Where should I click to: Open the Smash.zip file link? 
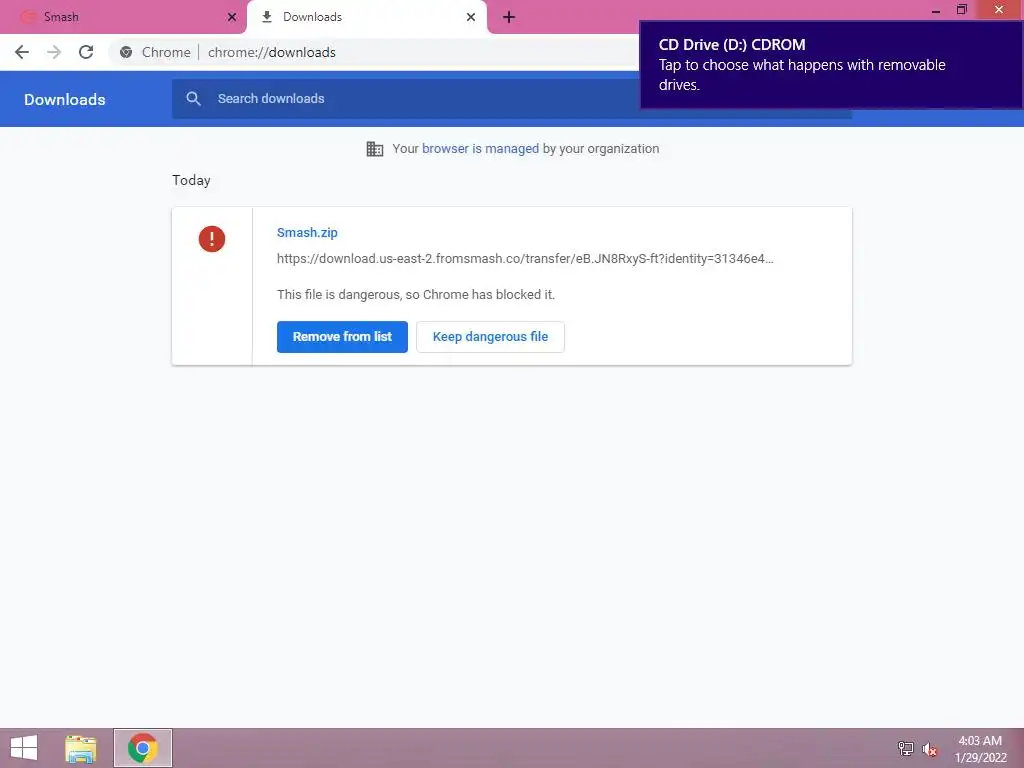(307, 232)
